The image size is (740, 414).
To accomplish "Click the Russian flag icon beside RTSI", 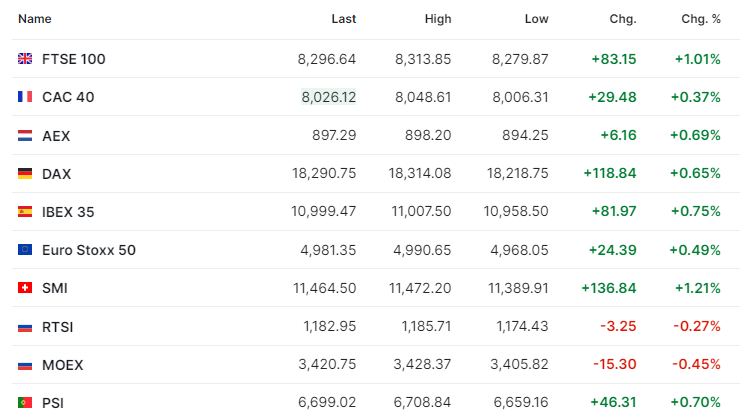I will [x=25, y=327].
